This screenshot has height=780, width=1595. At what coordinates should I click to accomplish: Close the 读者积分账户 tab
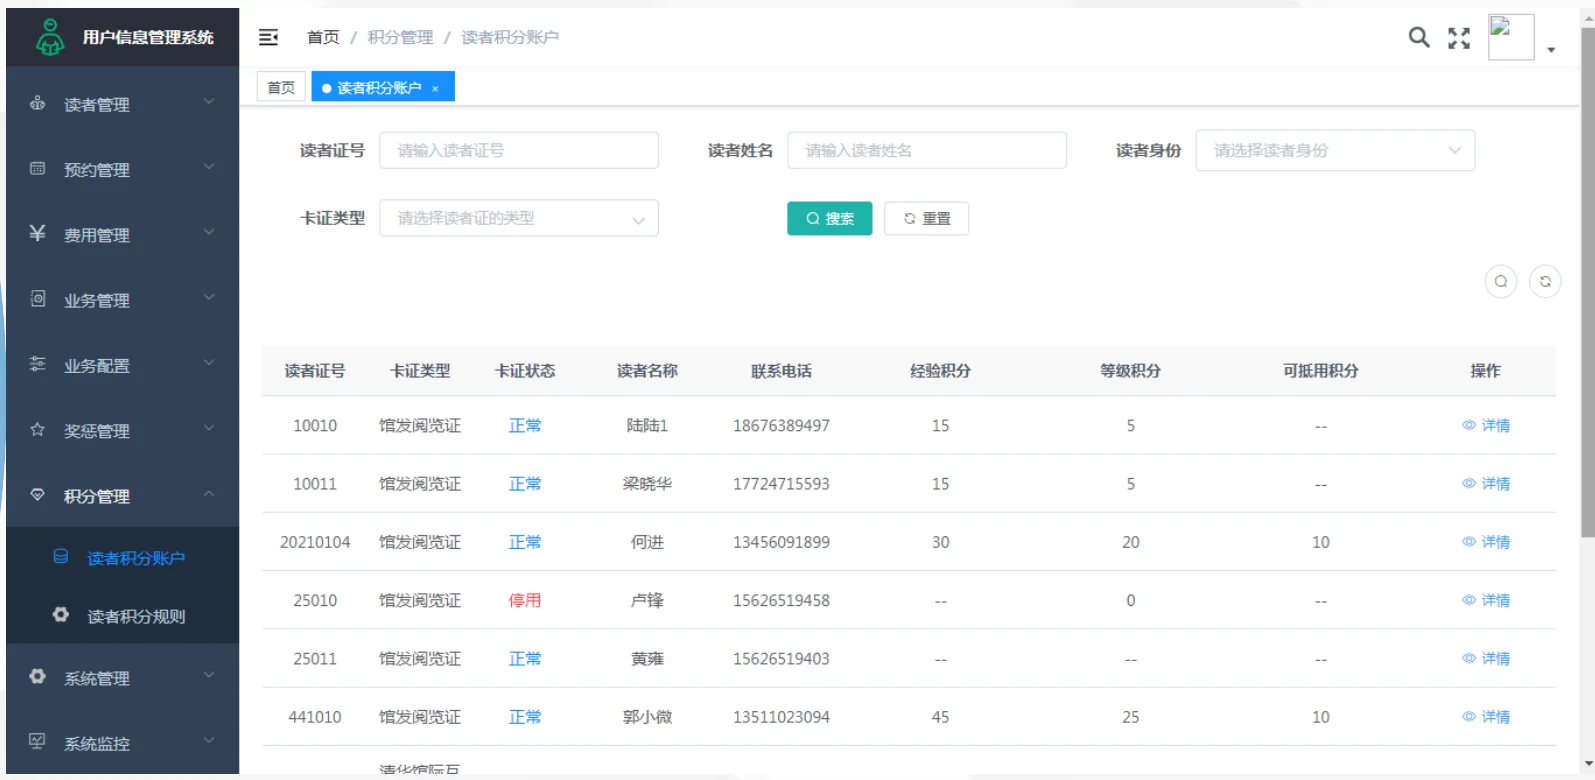coord(435,89)
